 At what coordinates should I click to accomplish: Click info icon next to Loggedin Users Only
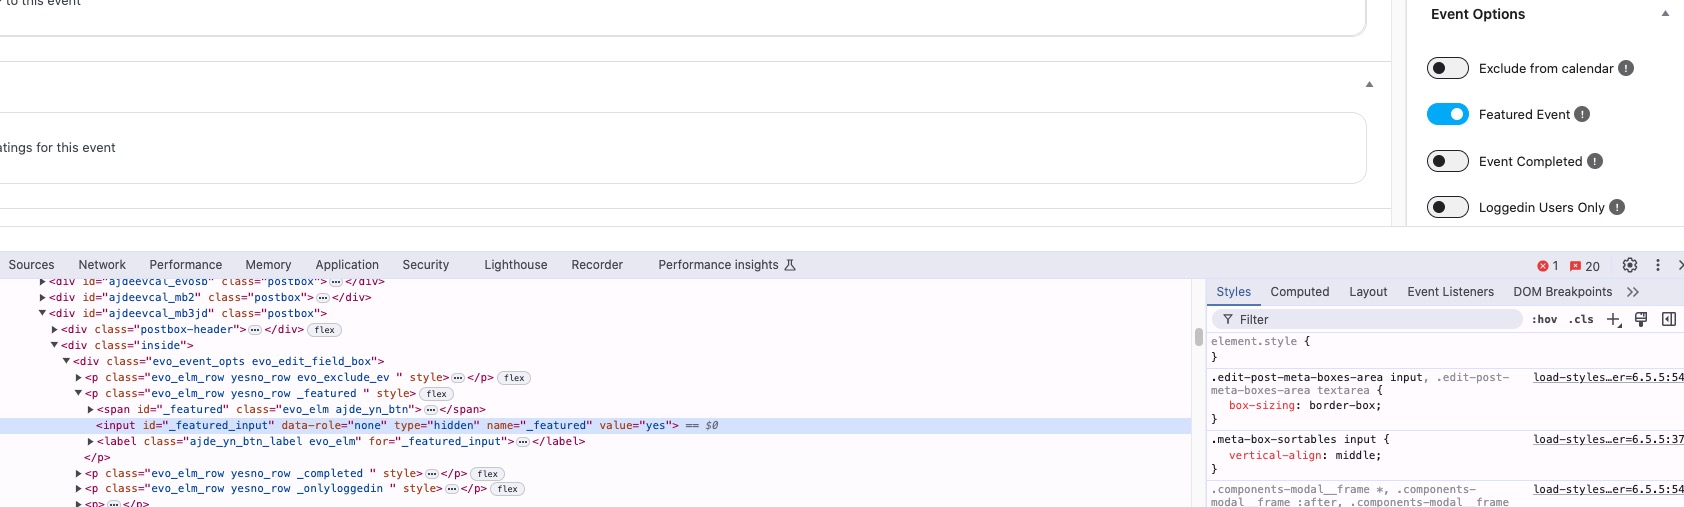coord(1617,207)
